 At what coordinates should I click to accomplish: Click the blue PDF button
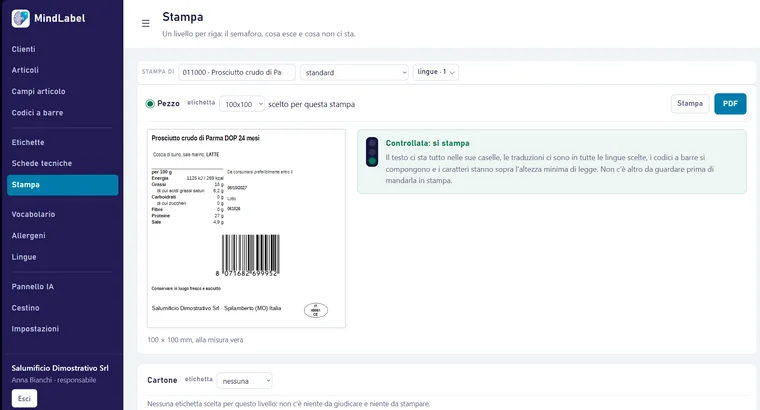click(730, 104)
